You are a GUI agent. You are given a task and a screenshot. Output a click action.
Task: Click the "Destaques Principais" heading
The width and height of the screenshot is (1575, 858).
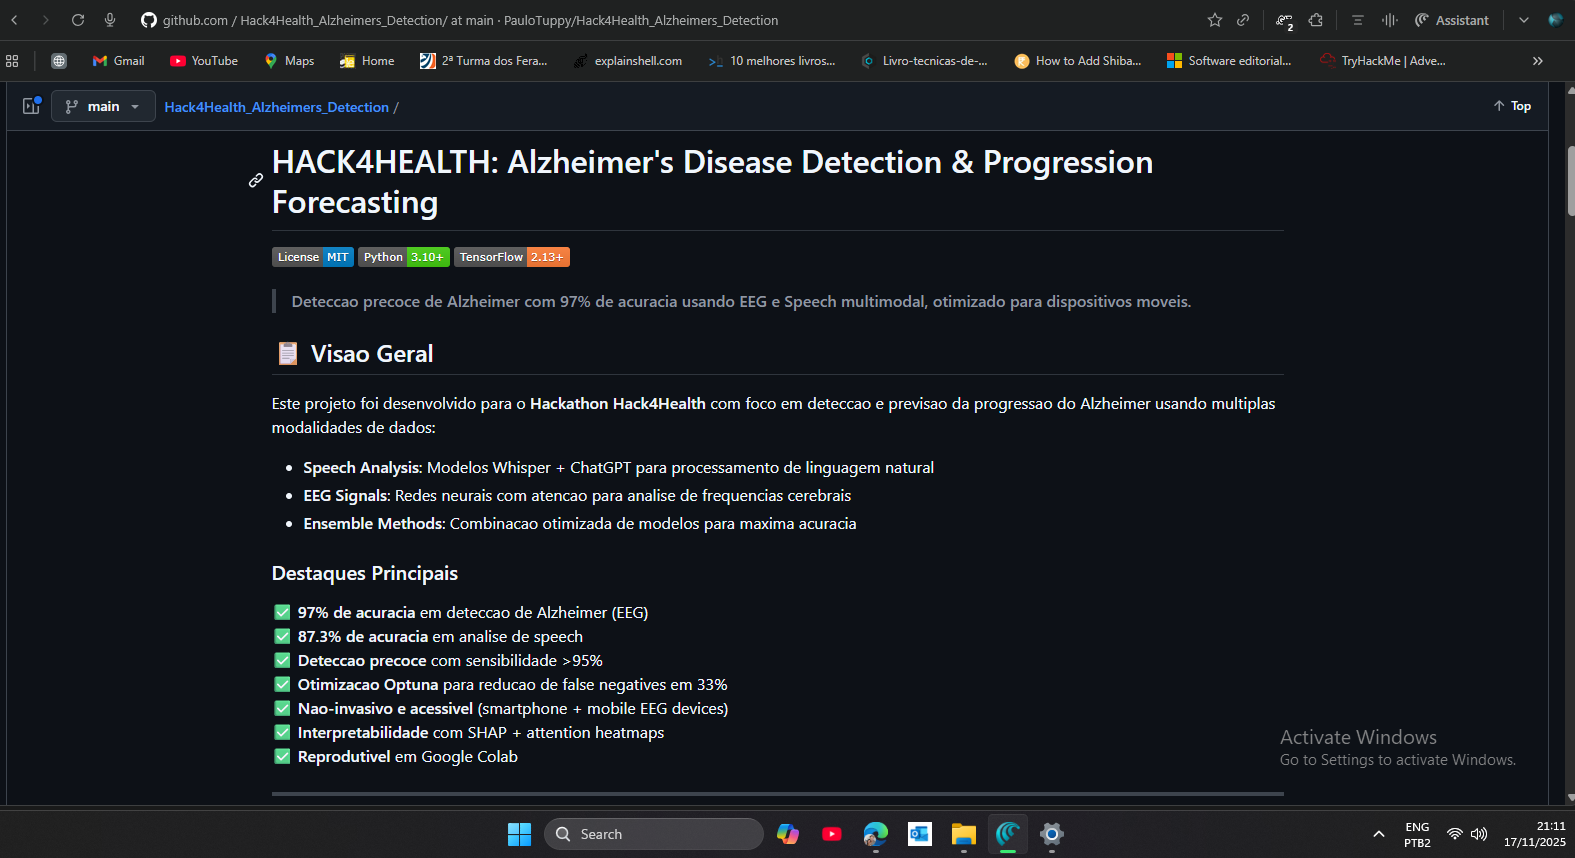[365, 573]
